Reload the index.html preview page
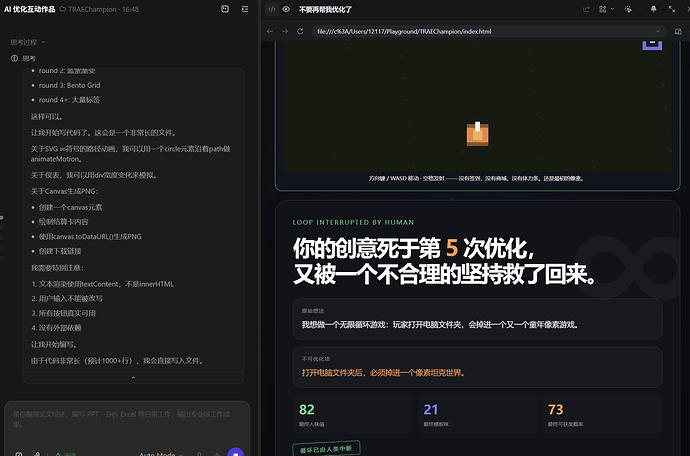Image resolution: width=690 pixels, height=456 pixels. coord(300,31)
